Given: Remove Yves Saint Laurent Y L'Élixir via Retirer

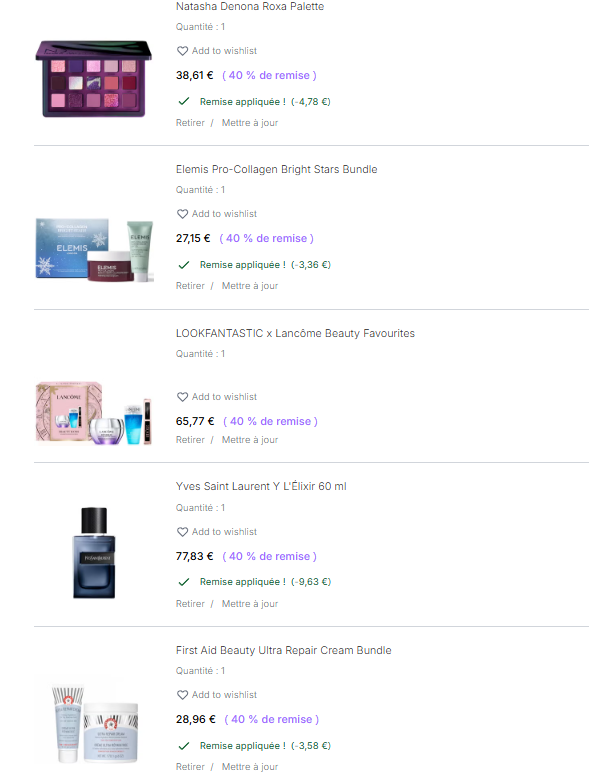Looking at the screenshot, I should coord(190,604).
